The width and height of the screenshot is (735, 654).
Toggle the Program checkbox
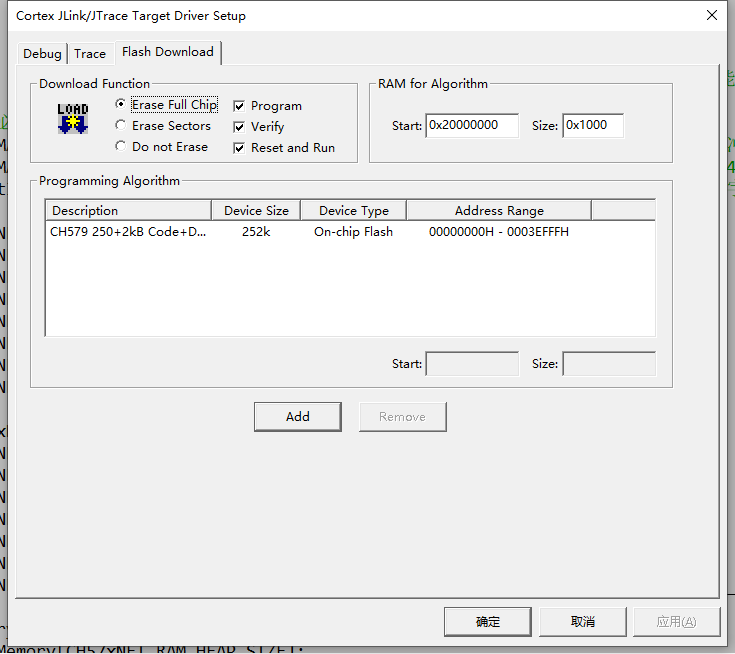click(239, 106)
